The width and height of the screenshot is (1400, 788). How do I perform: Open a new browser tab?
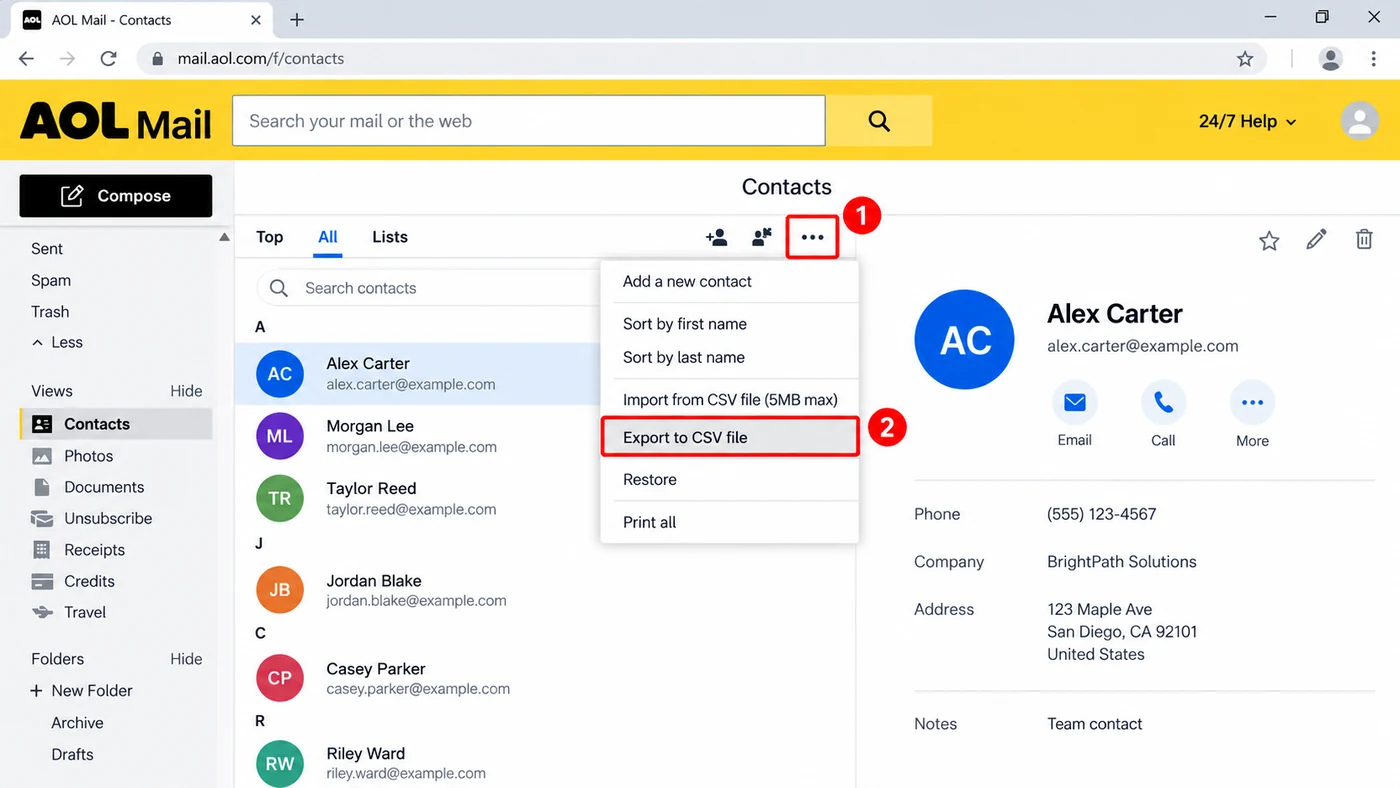tap(297, 20)
